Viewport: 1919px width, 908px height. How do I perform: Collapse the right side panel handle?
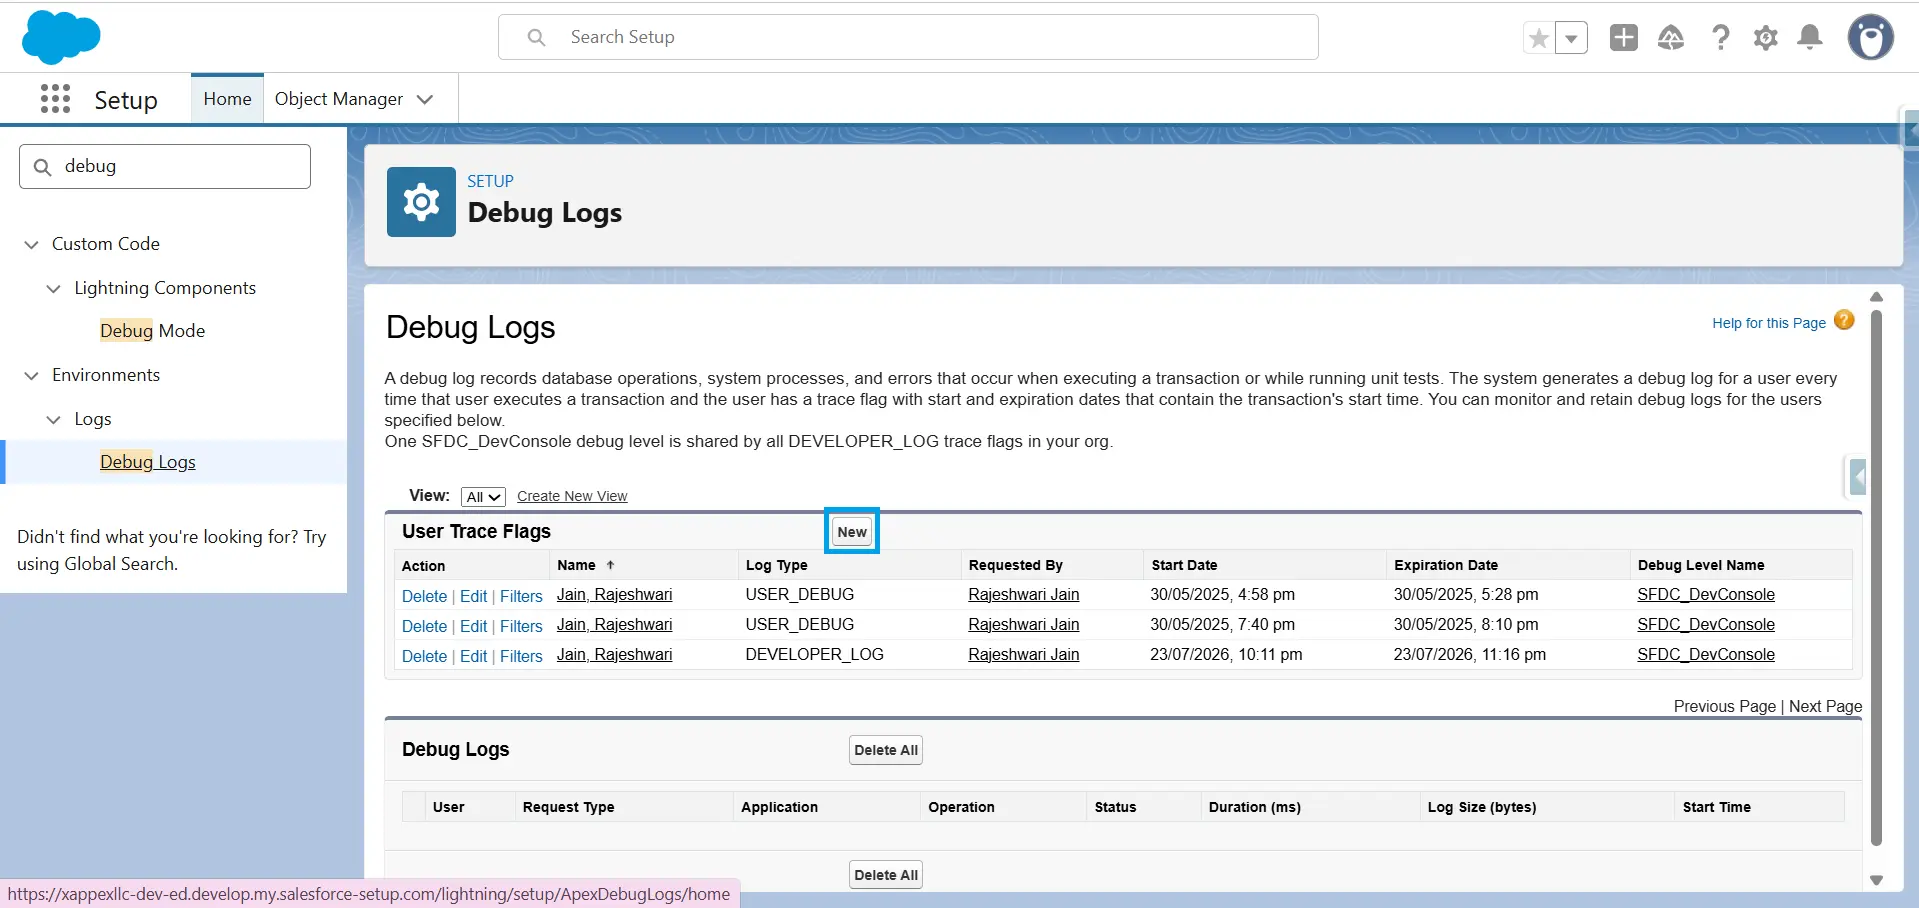click(x=1857, y=477)
